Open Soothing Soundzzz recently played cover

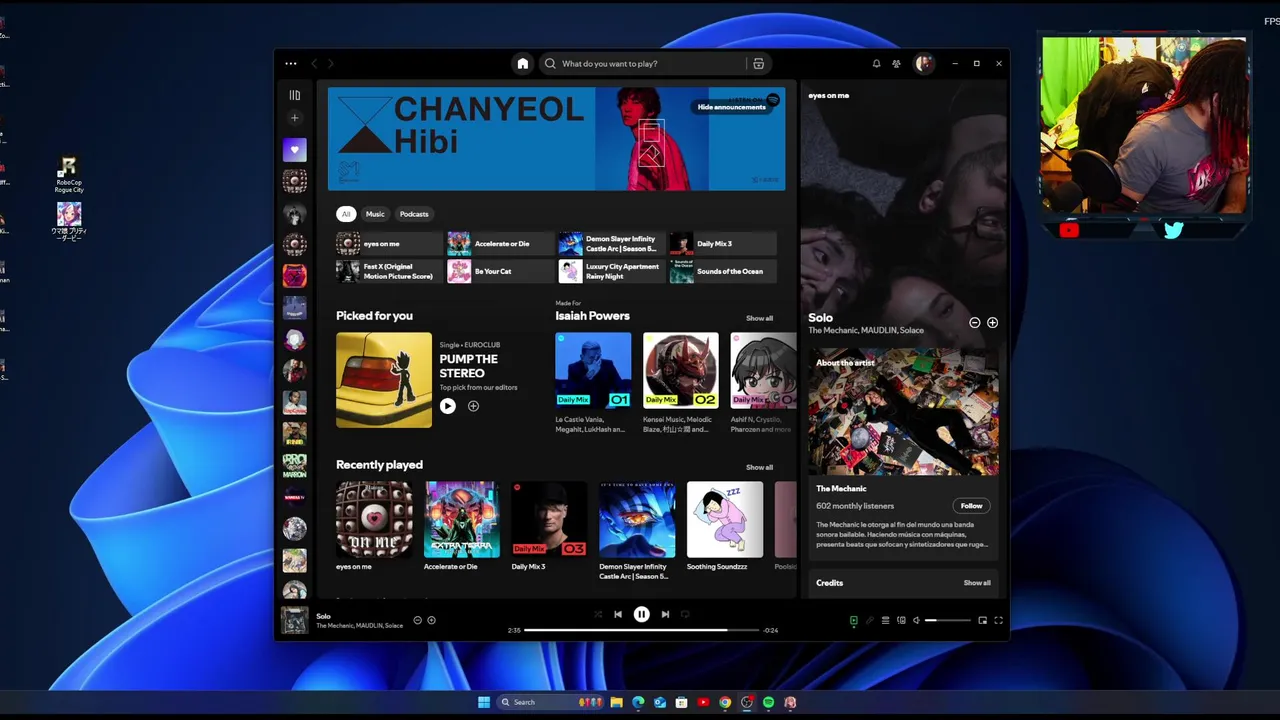click(x=725, y=519)
